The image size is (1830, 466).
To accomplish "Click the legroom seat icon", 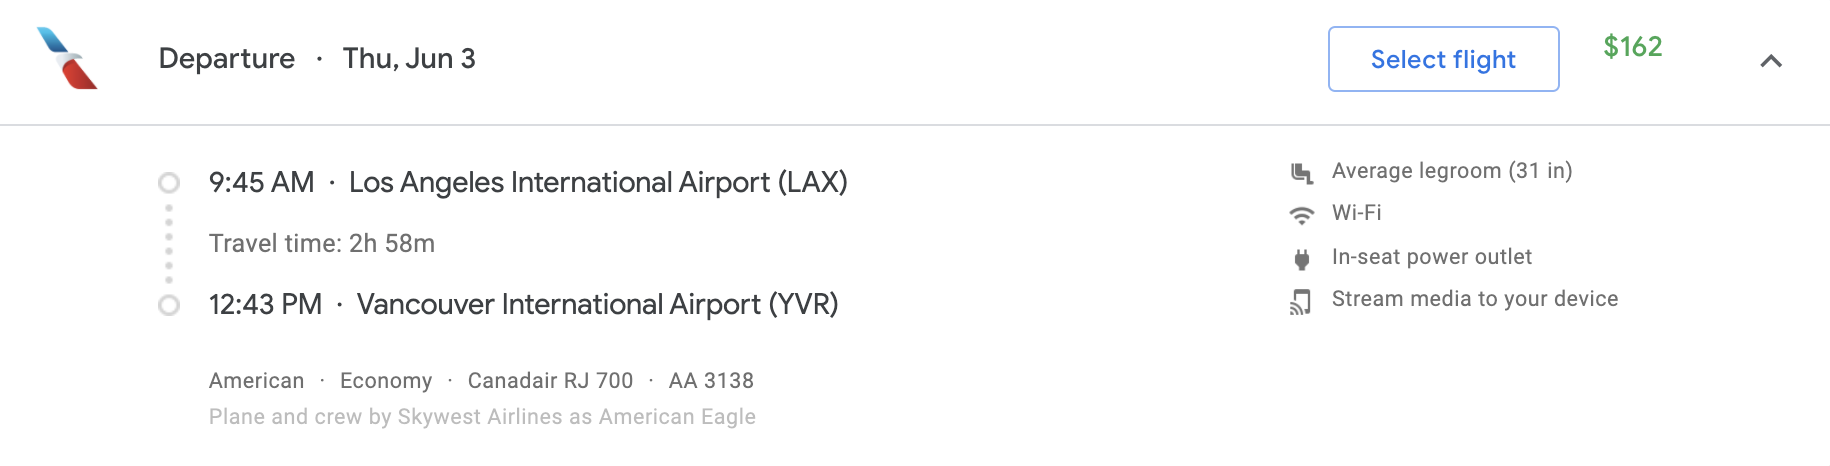I will (x=1301, y=173).
